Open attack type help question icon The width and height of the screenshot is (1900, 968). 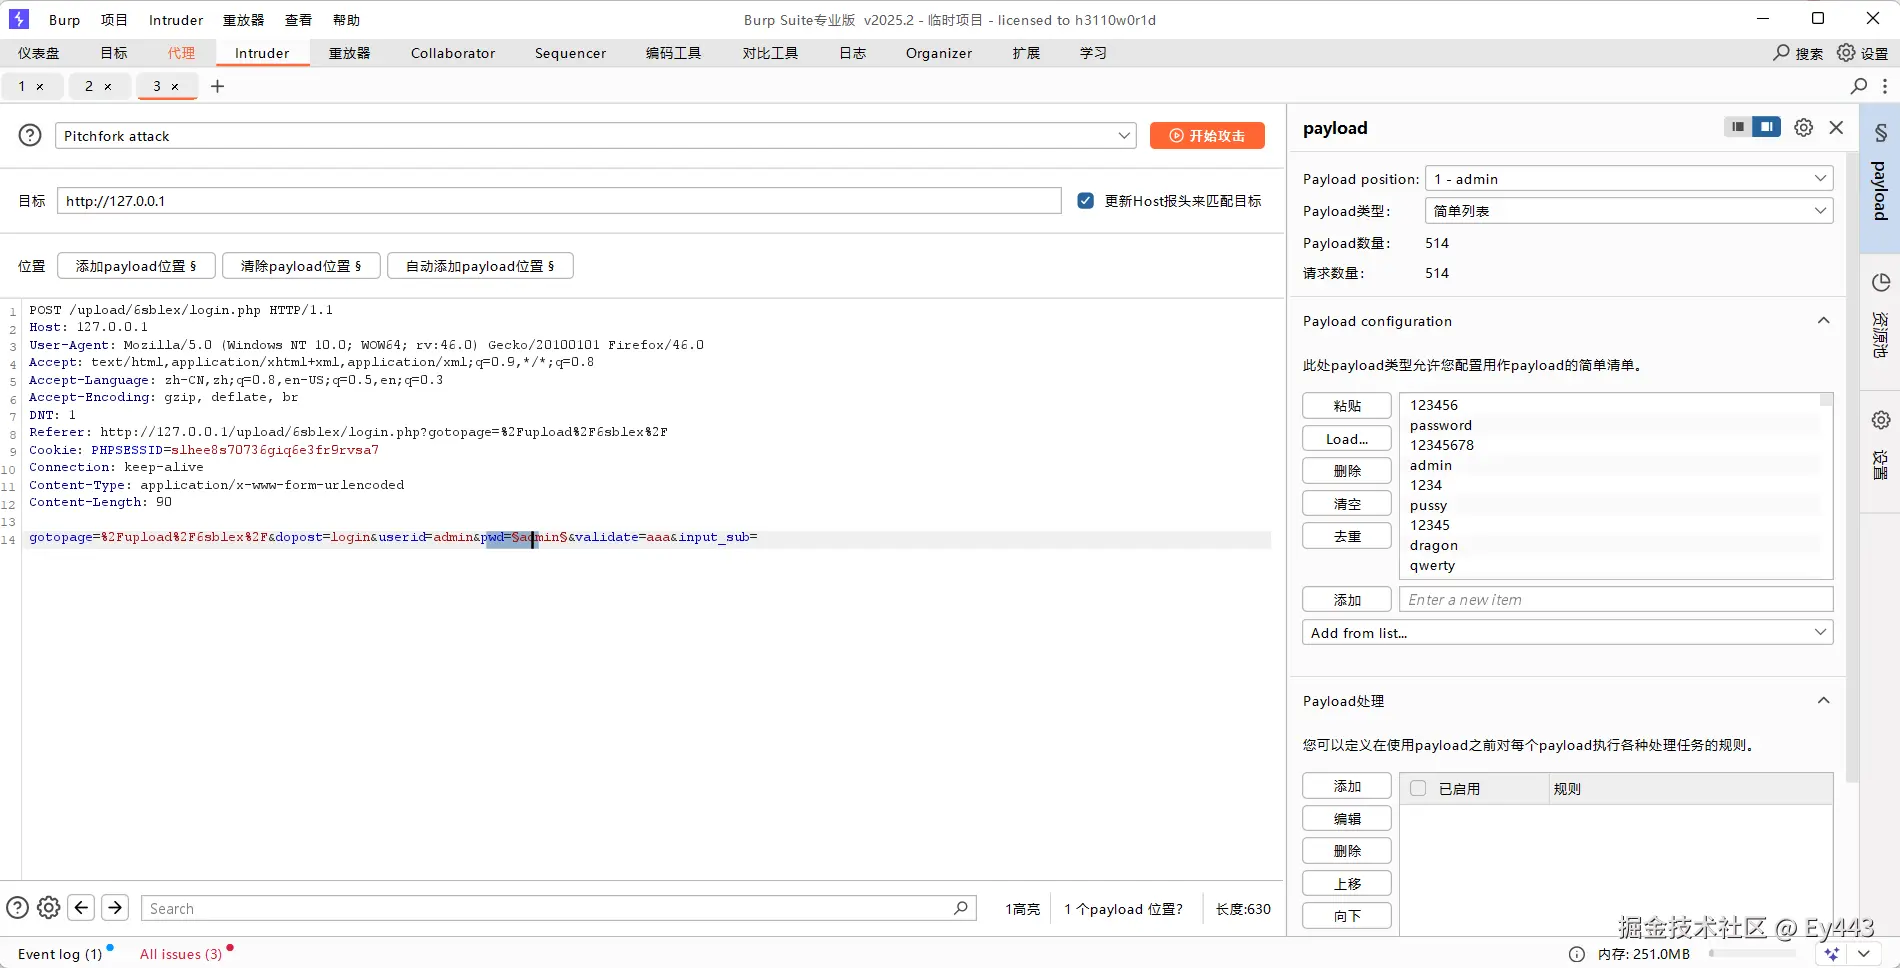(31, 135)
